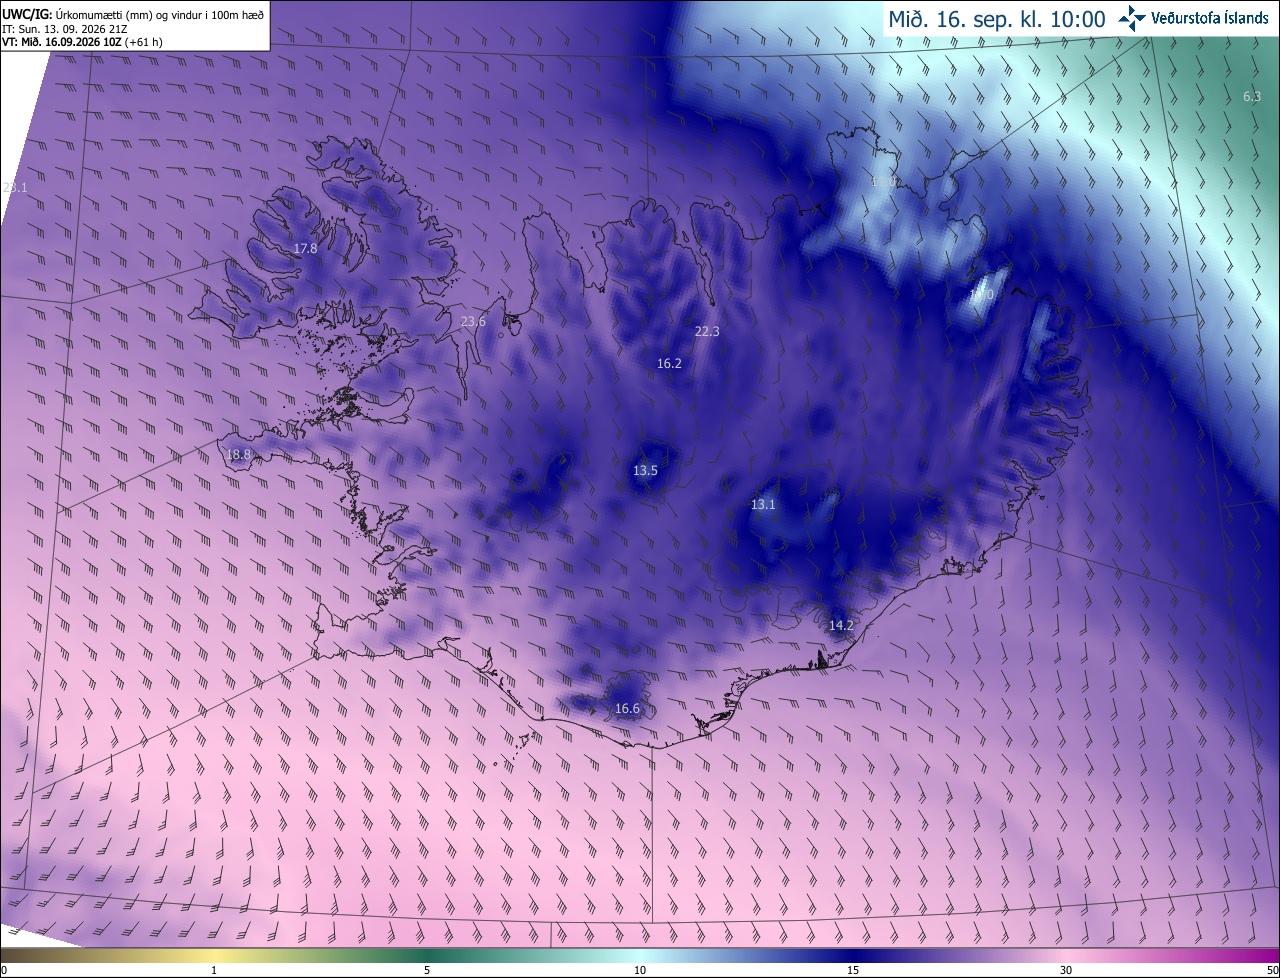
Task: Click the 18.8 value on Snæfellsnes peninsula
Action: [239, 454]
